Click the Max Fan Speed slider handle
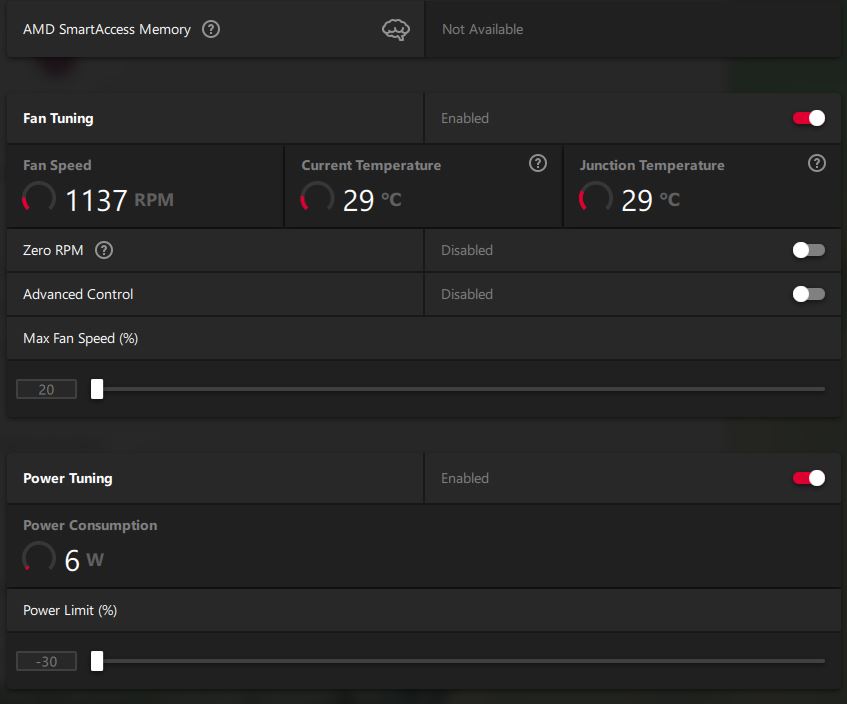847x704 pixels. coord(97,389)
